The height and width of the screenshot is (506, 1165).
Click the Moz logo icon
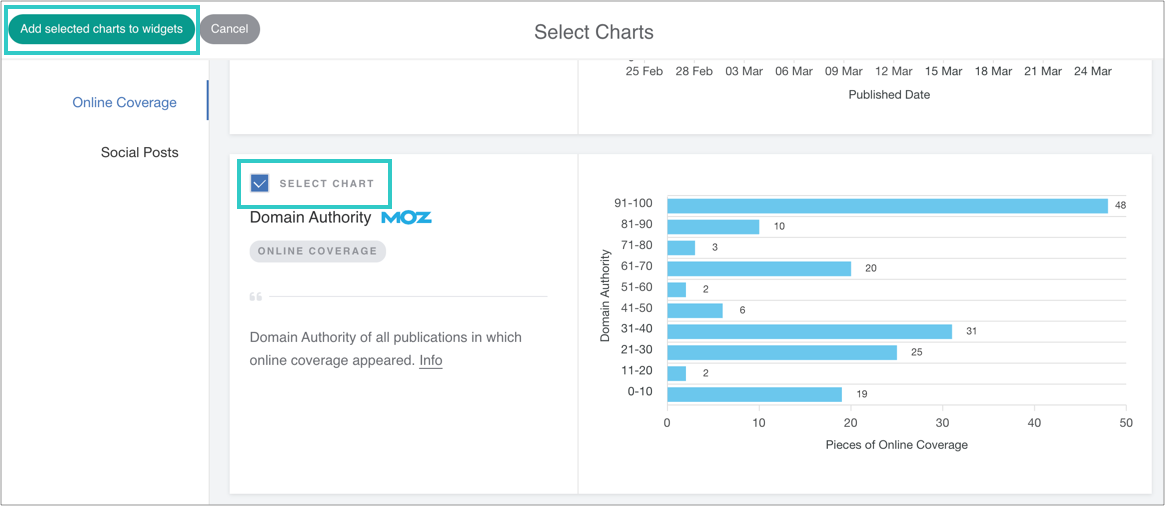pos(406,217)
